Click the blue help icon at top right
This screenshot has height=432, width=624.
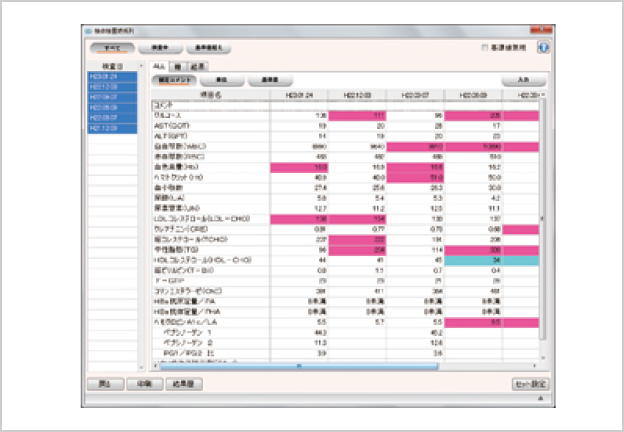click(x=543, y=46)
